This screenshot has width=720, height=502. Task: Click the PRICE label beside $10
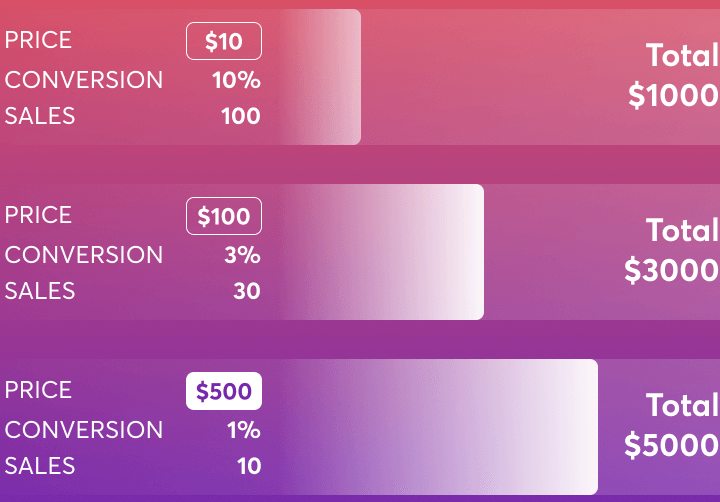click(x=39, y=41)
